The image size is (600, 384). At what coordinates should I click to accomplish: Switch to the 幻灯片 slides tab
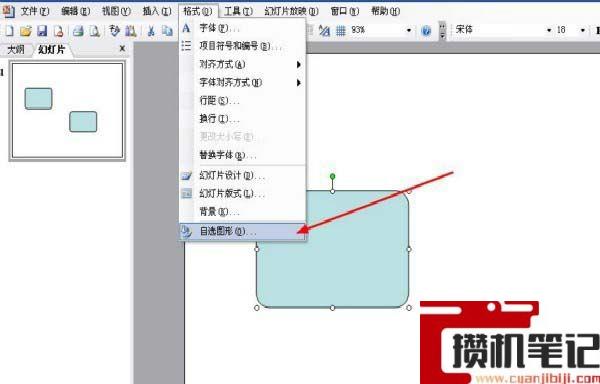coord(52,49)
